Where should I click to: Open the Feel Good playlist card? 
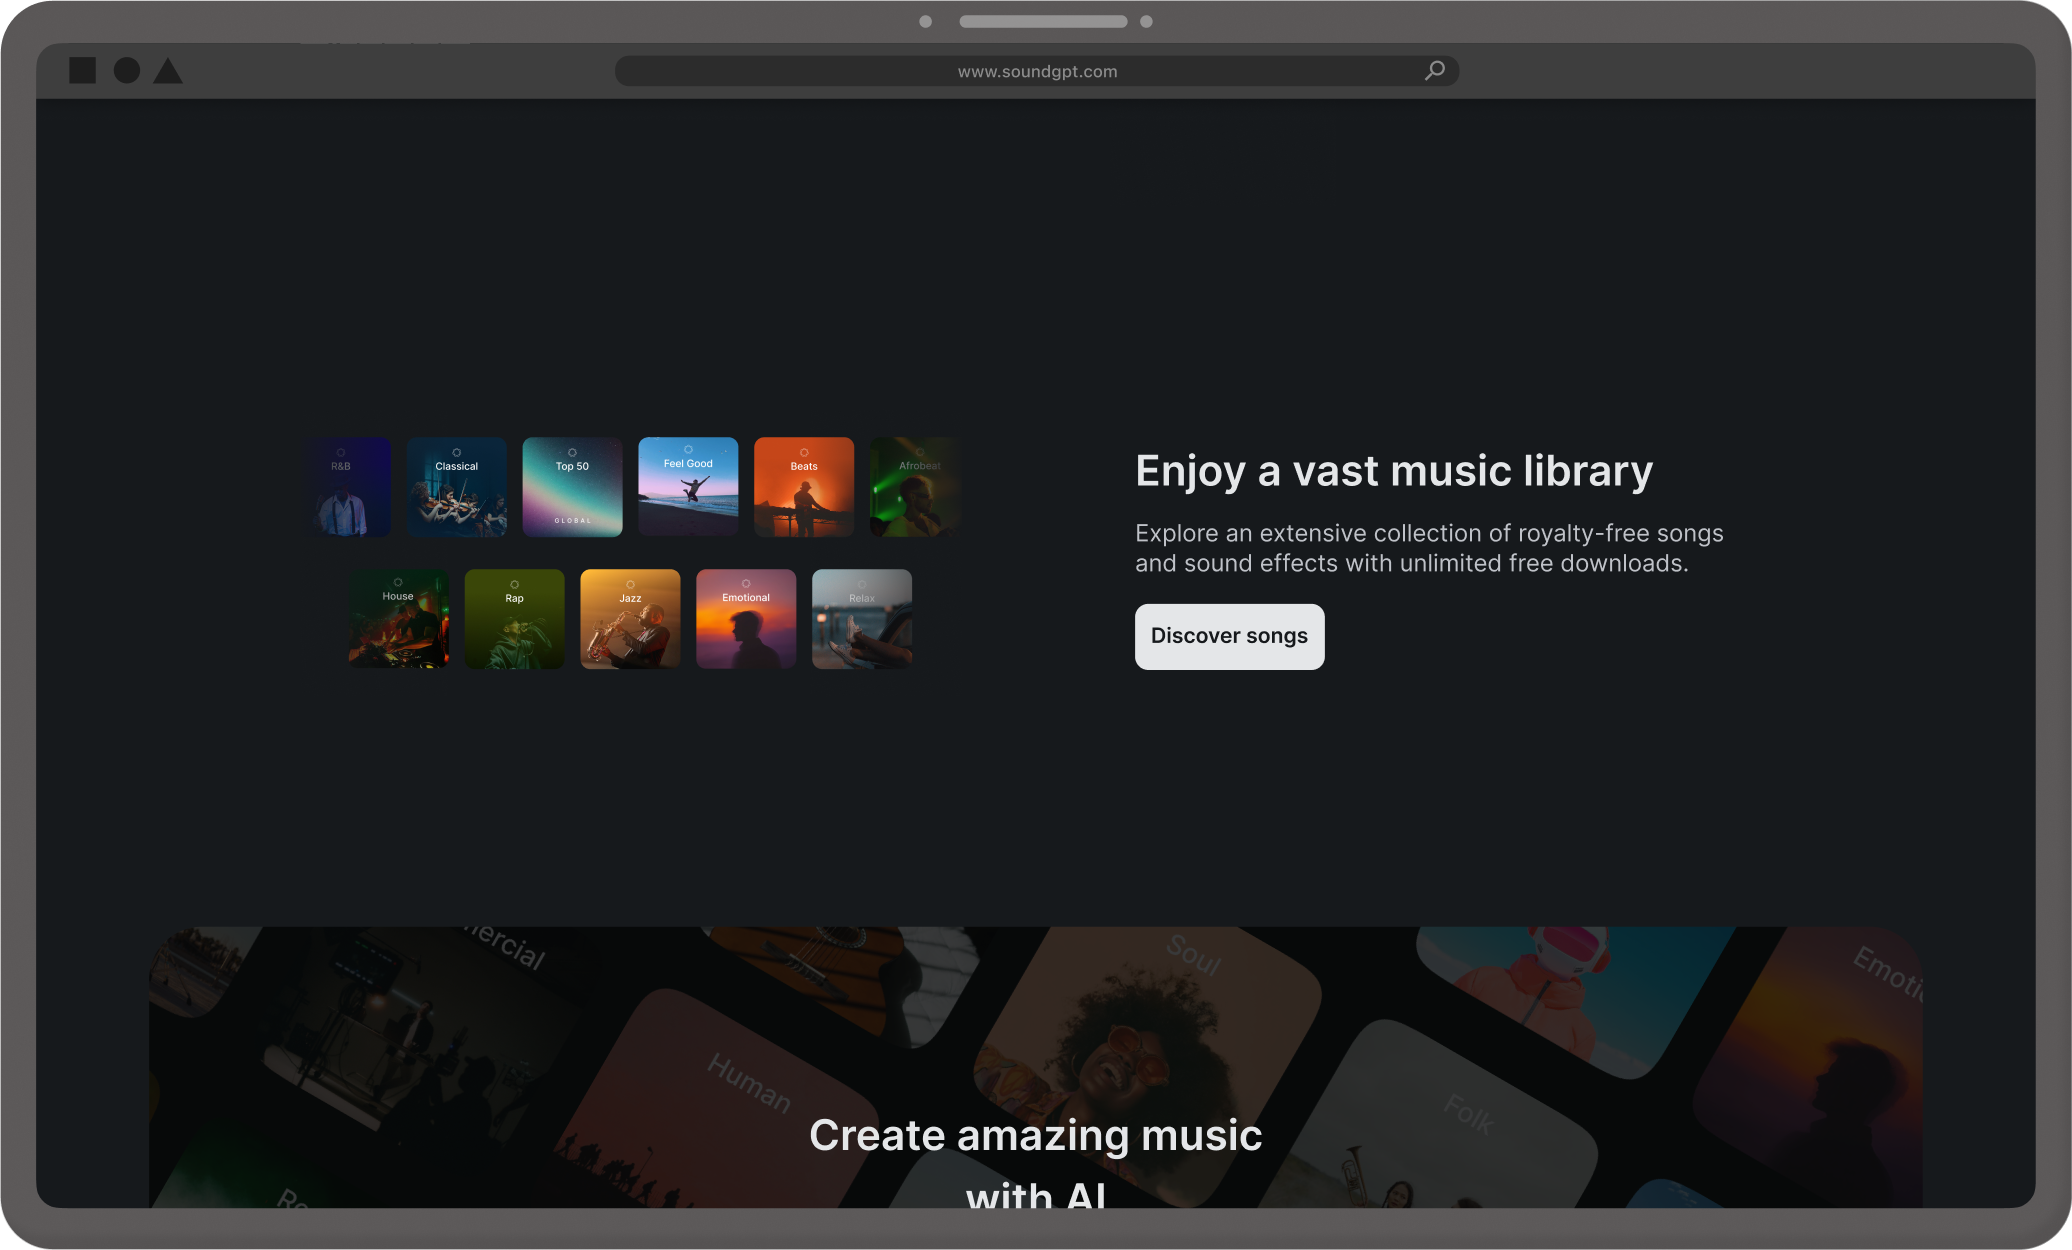pos(688,487)
